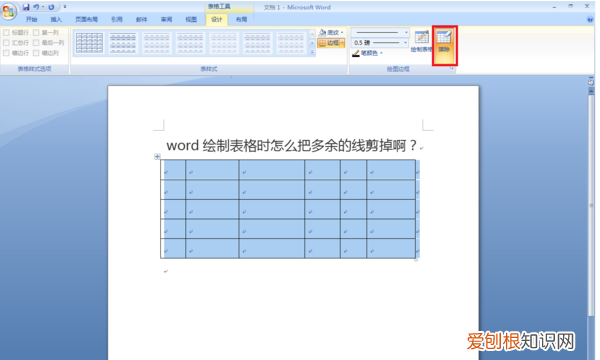The image size is (600, 360).
Task: Open the 底纹 shading dropdown arrow
Action: pyautogui.click(x=342, y=33)
